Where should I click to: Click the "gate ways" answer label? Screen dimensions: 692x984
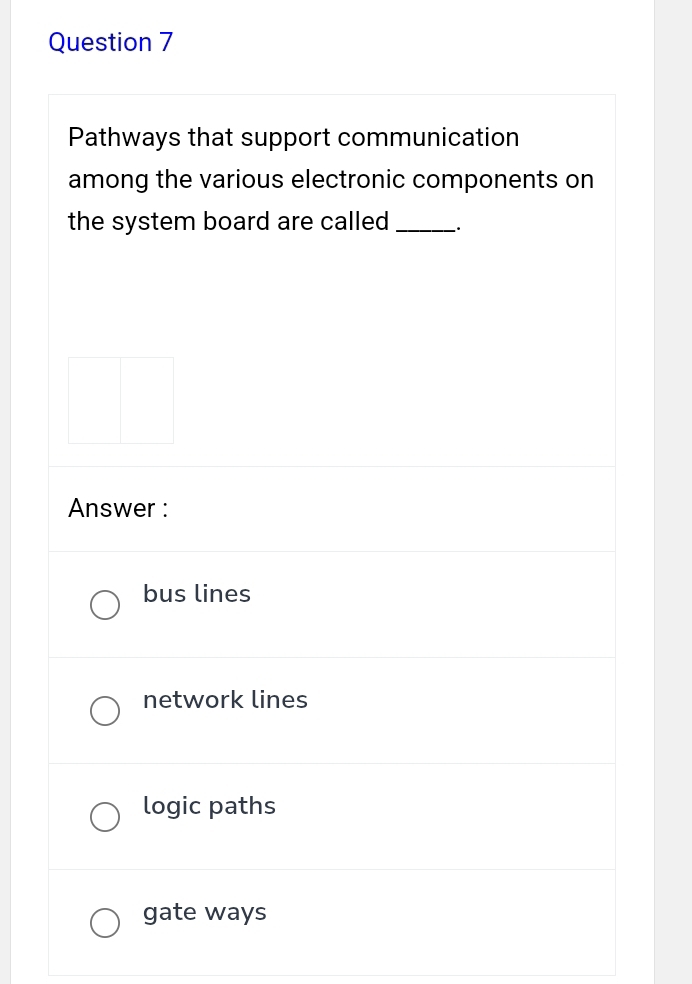[205, 912]
